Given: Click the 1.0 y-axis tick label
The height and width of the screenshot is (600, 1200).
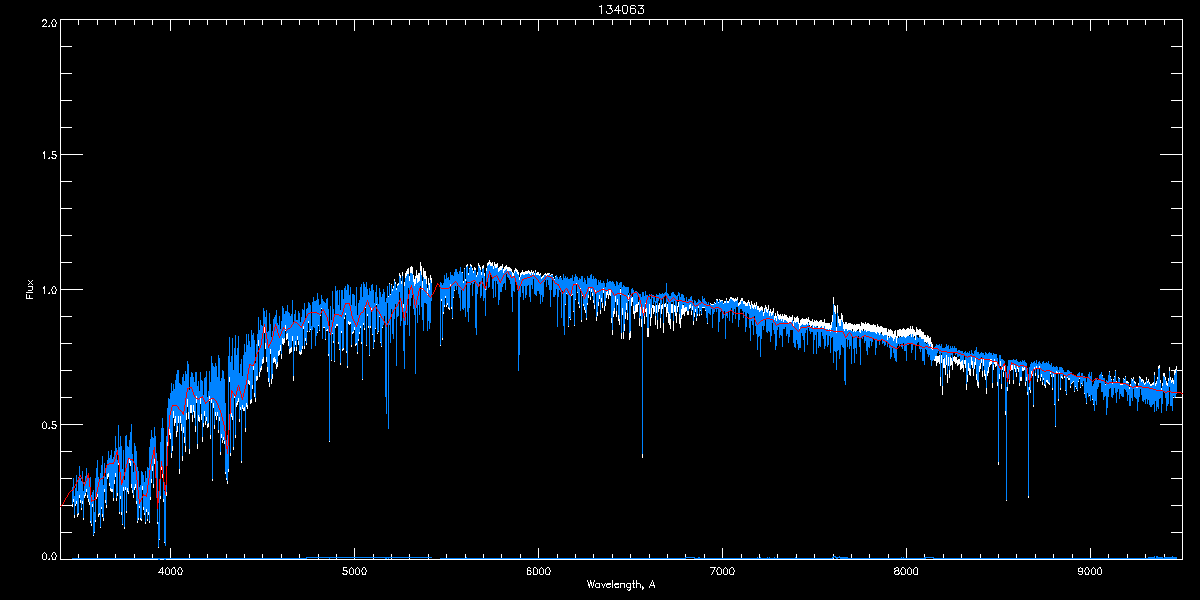Looking at the screenshot, I should click(x=47, y=290).
